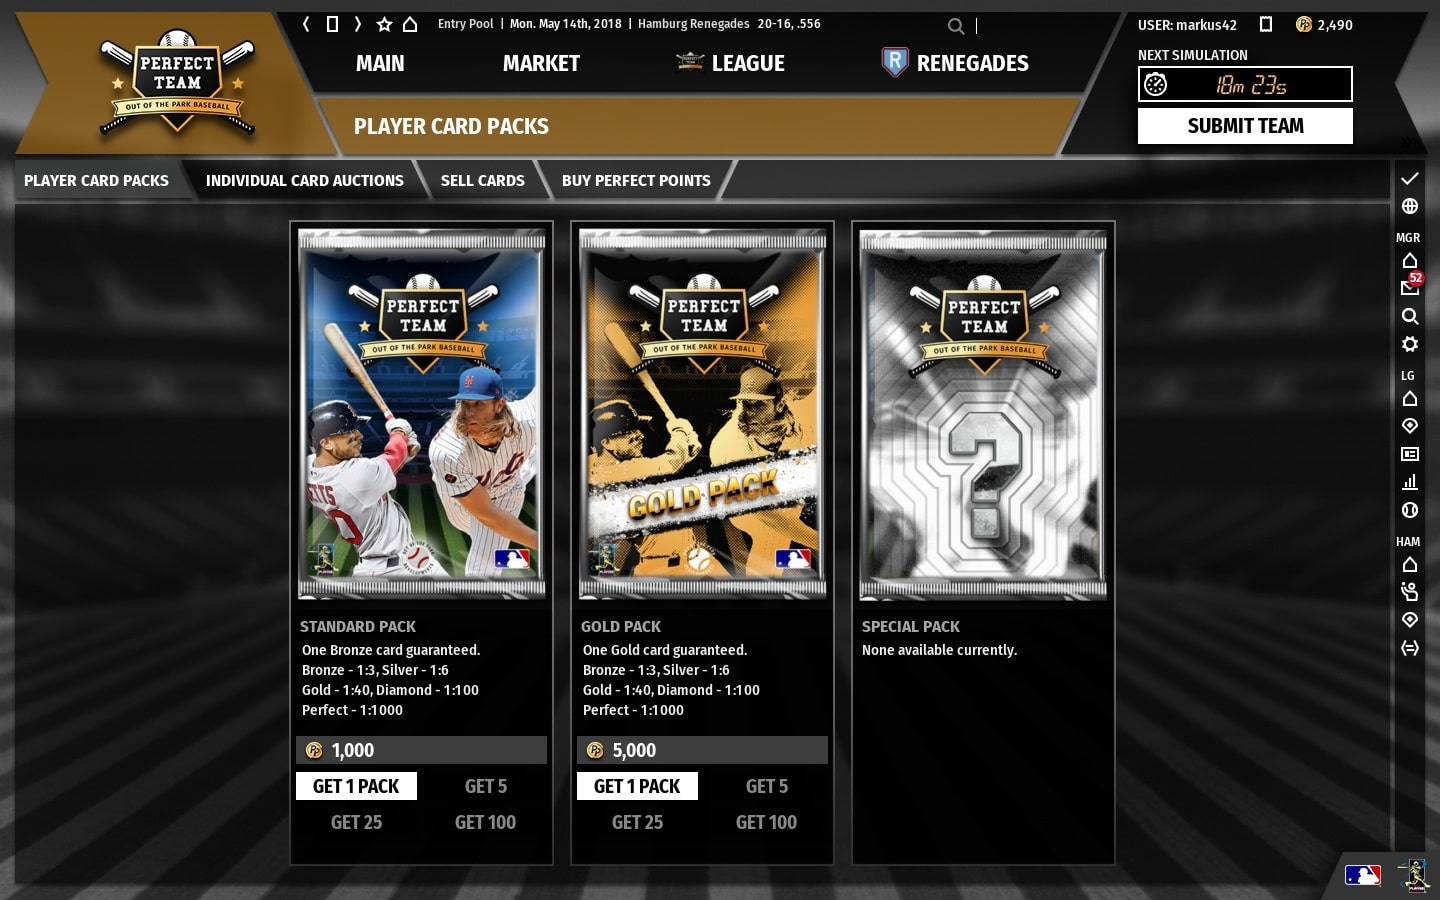The image size is (1440, 900).
Task: Click the checkmark icon in sidebar
Action: pos(1410,178)
